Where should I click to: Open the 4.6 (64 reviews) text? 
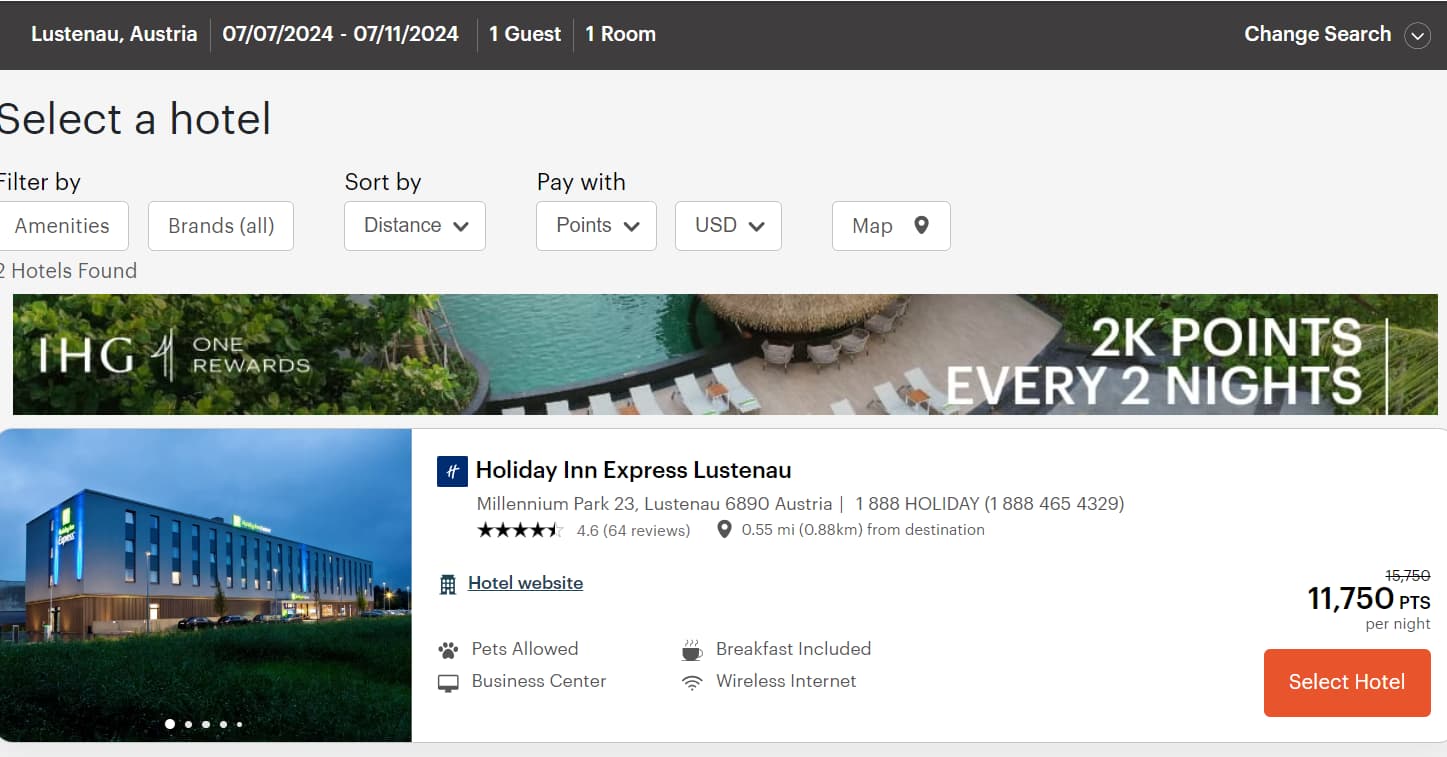click(x=633, y=530)
